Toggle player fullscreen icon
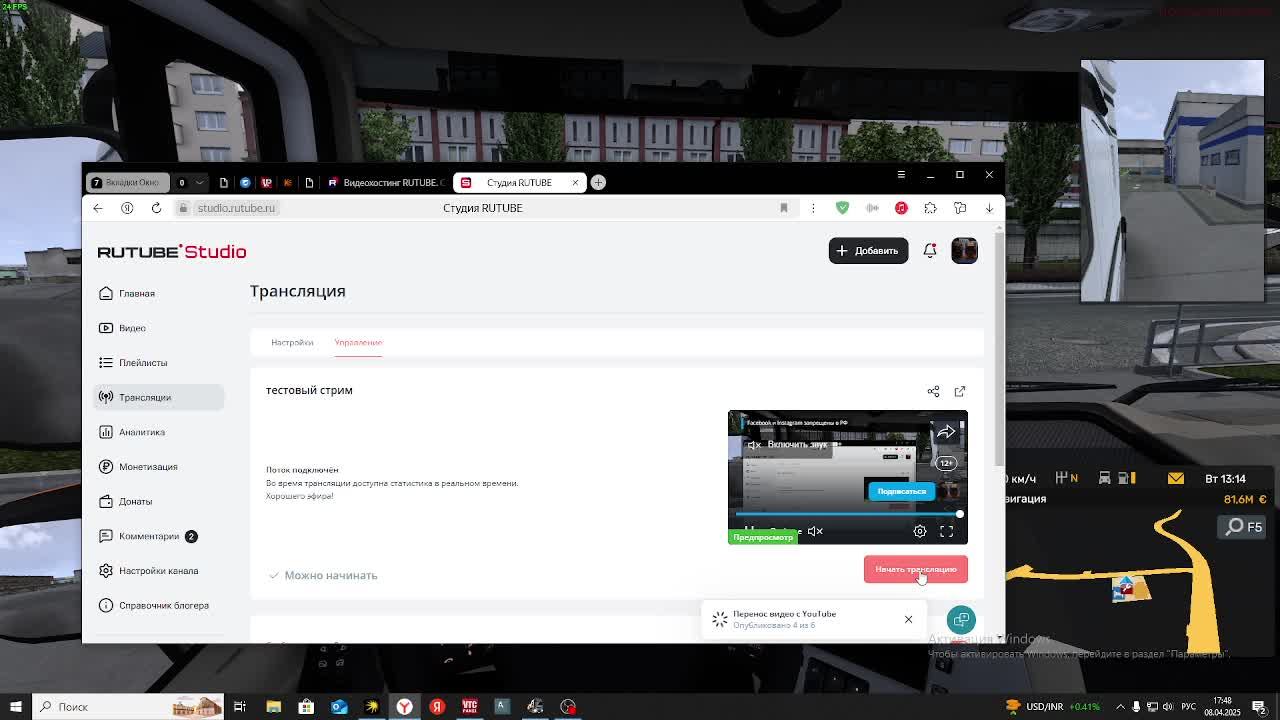The image size is (1280, 720). pos(946,531)
